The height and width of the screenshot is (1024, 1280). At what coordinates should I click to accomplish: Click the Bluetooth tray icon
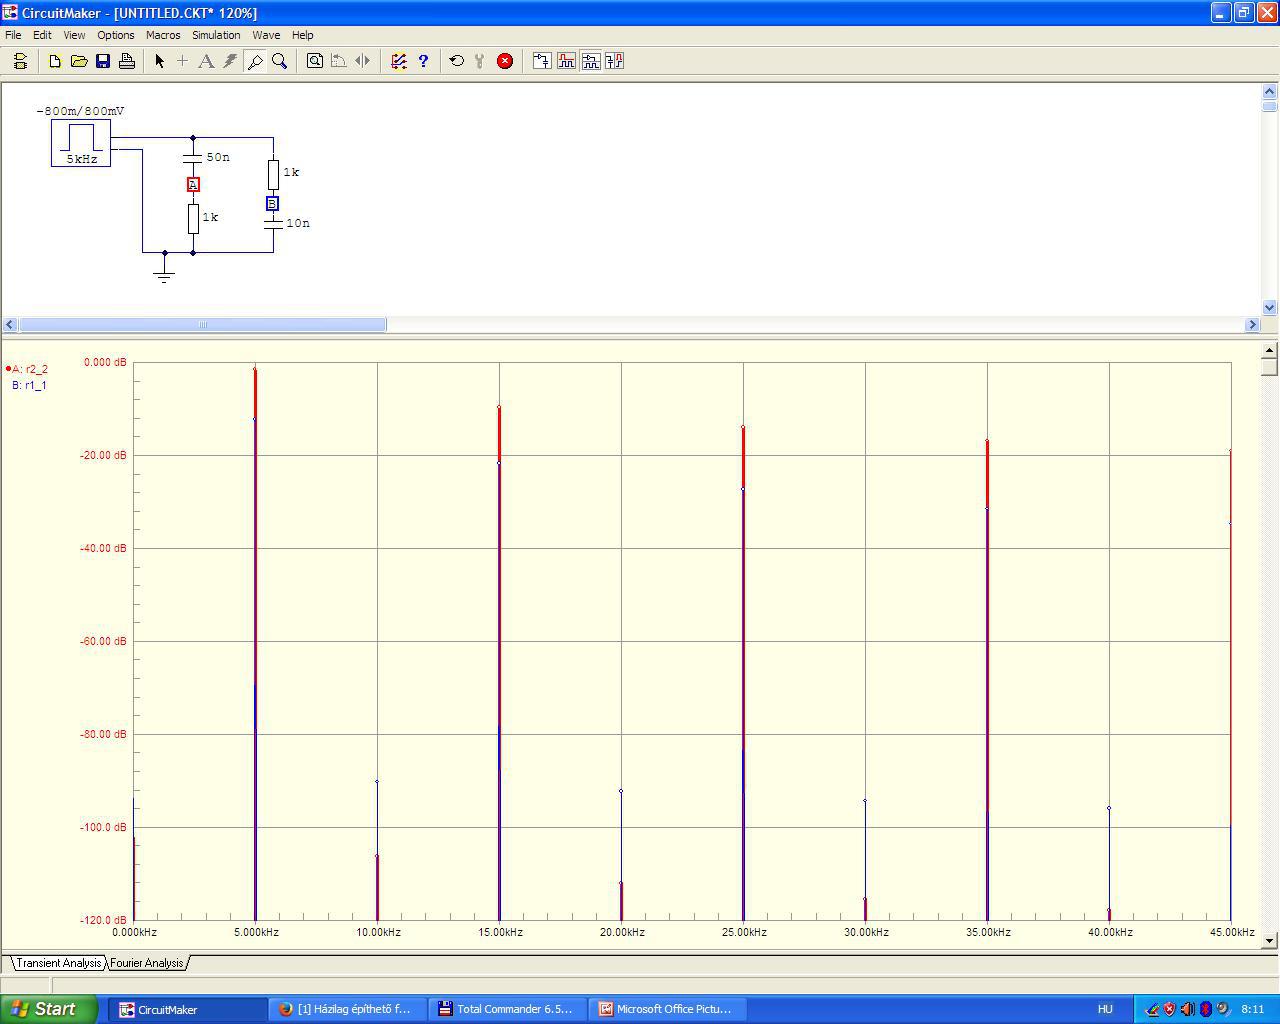(x=1205, y=1009)
